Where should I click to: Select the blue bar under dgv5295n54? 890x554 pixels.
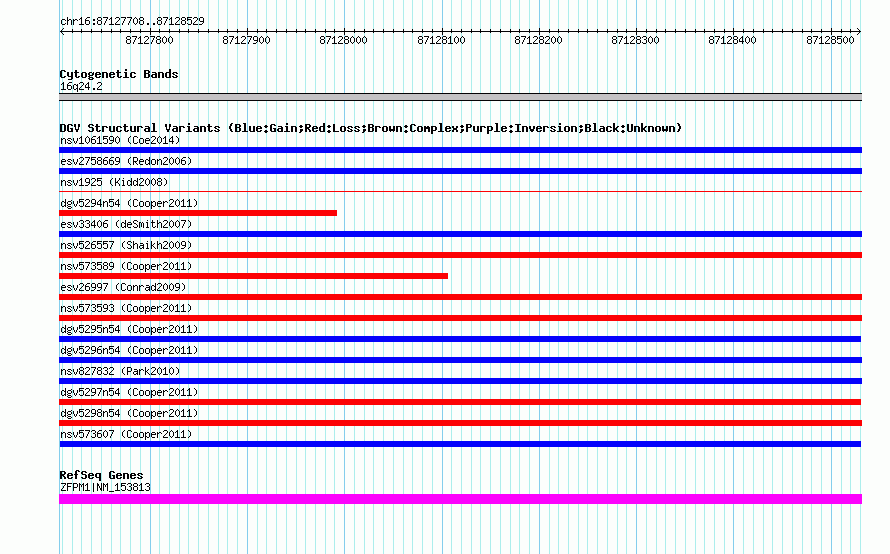pyautogui.click(x=460, y=339)
